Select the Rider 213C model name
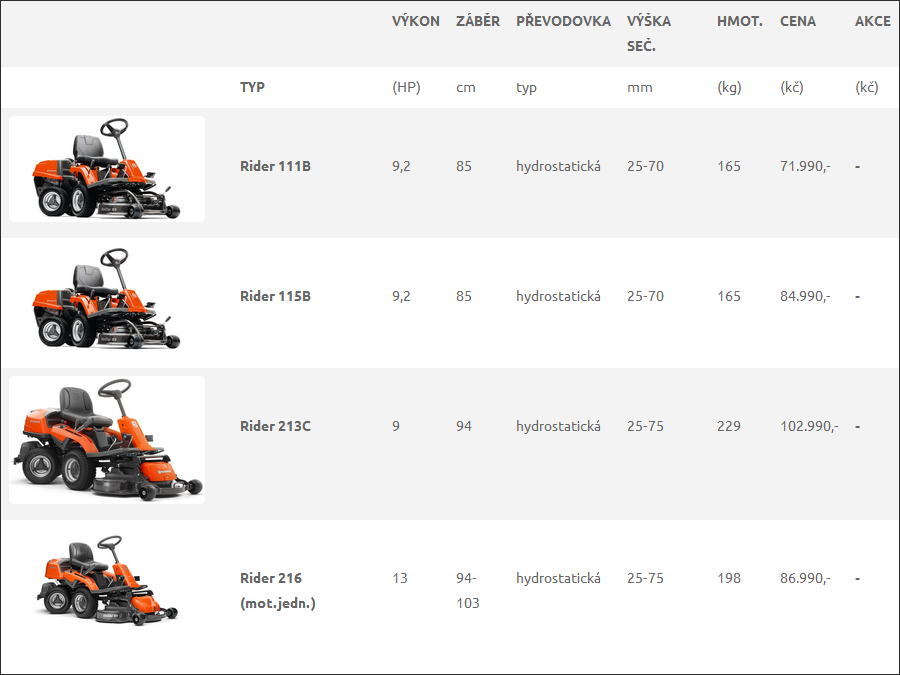This screenshot has width=900, height=675. pyautogui.click(x=275, y=426)
